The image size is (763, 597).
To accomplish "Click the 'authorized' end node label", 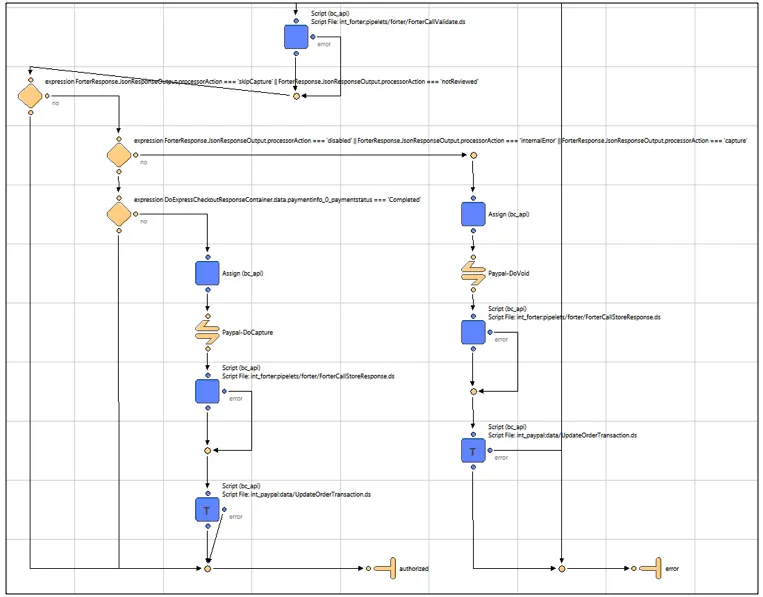I will (x=414, y=569).
